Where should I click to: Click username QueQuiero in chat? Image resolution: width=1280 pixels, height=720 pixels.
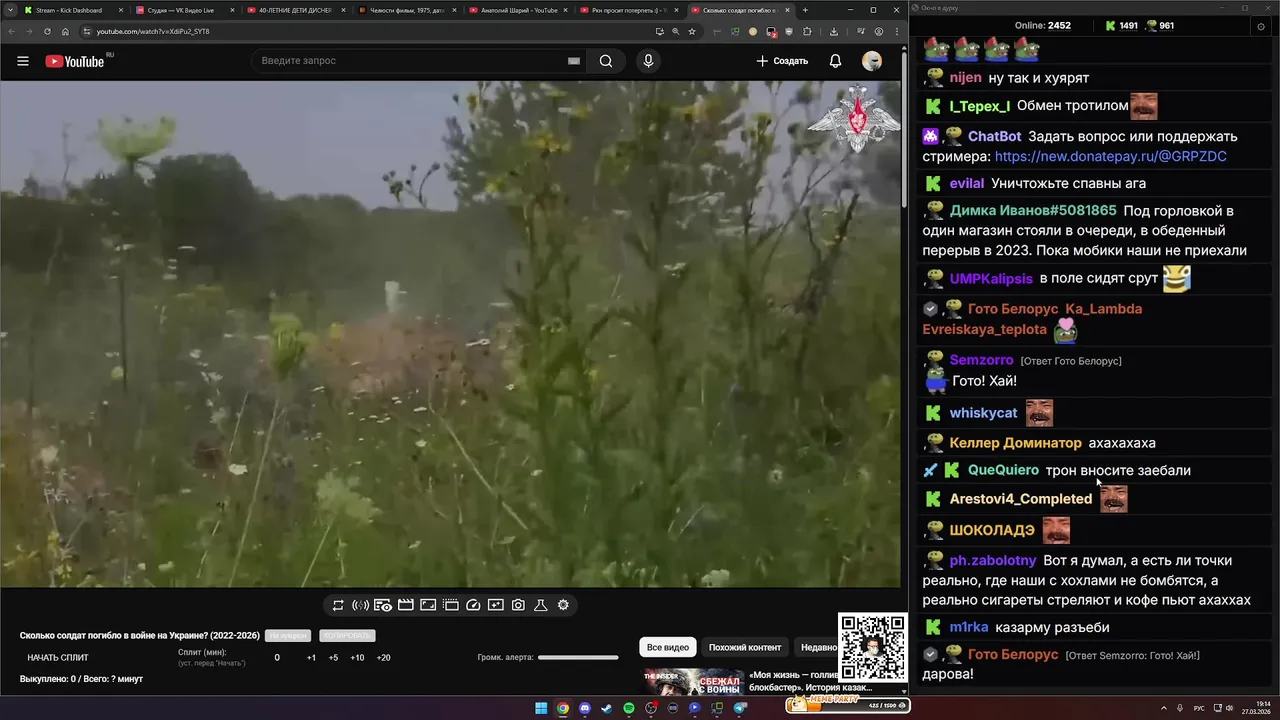coord(1003,470)
